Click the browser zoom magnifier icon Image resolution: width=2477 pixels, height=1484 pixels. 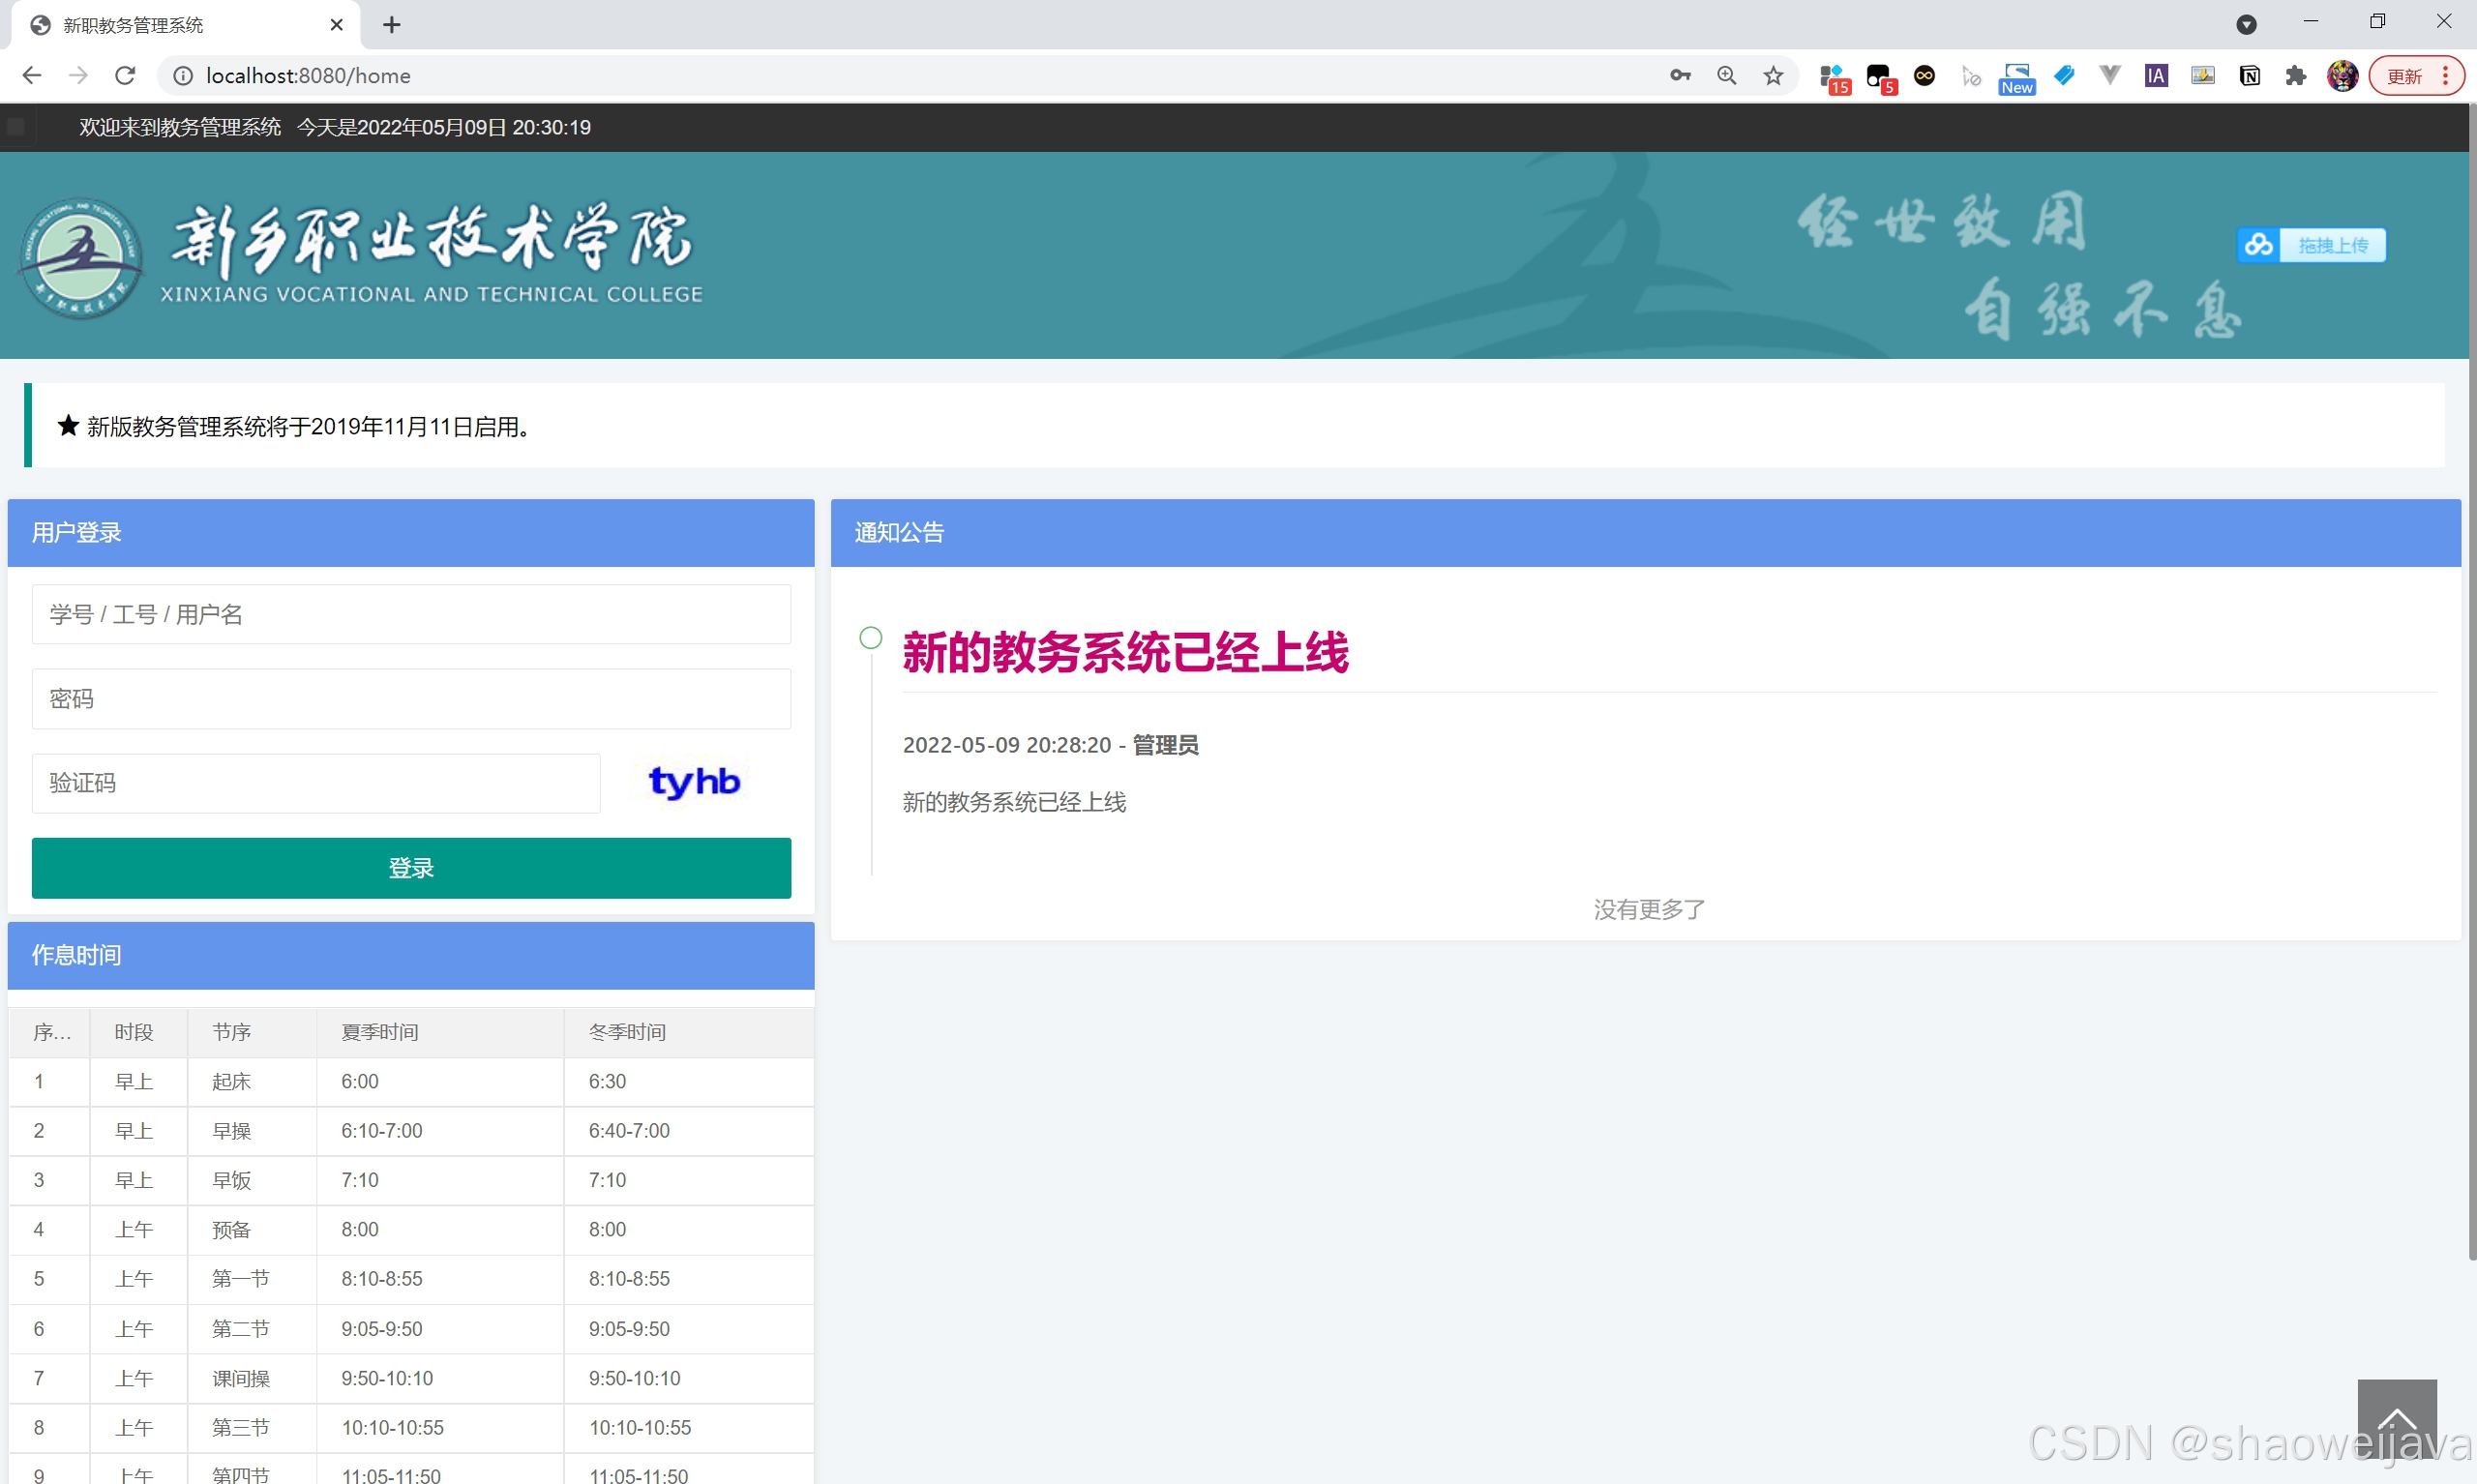click(x=1727, y=76)
